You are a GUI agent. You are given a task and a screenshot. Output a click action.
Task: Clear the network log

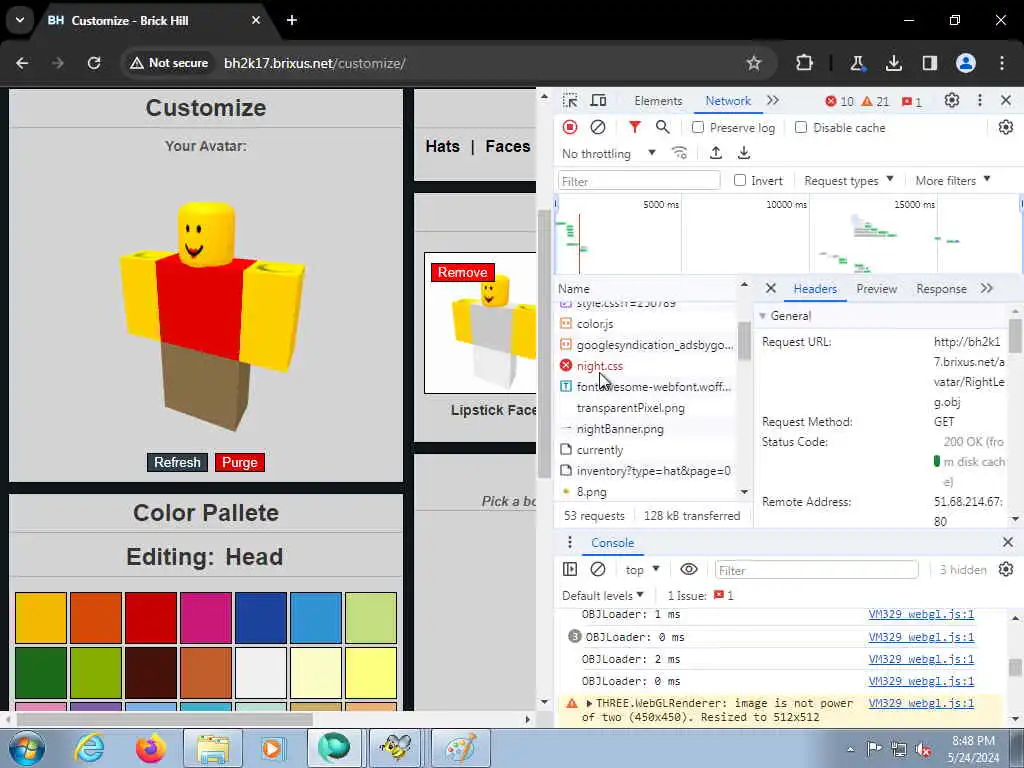coord(598,127)
